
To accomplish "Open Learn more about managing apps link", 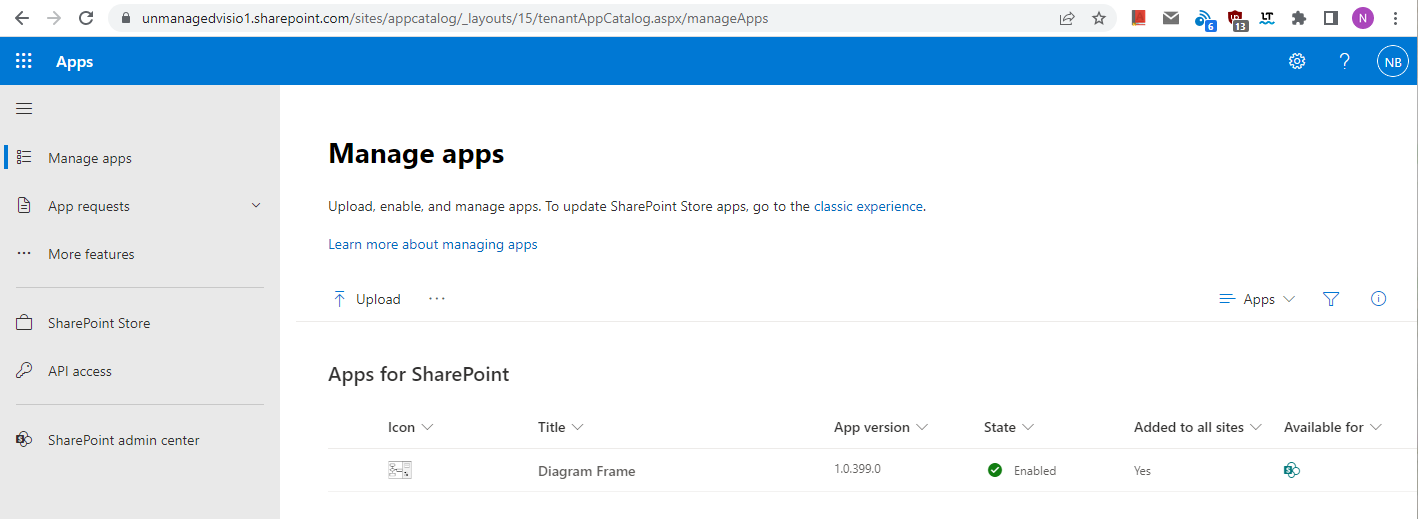I will (433, 244).
